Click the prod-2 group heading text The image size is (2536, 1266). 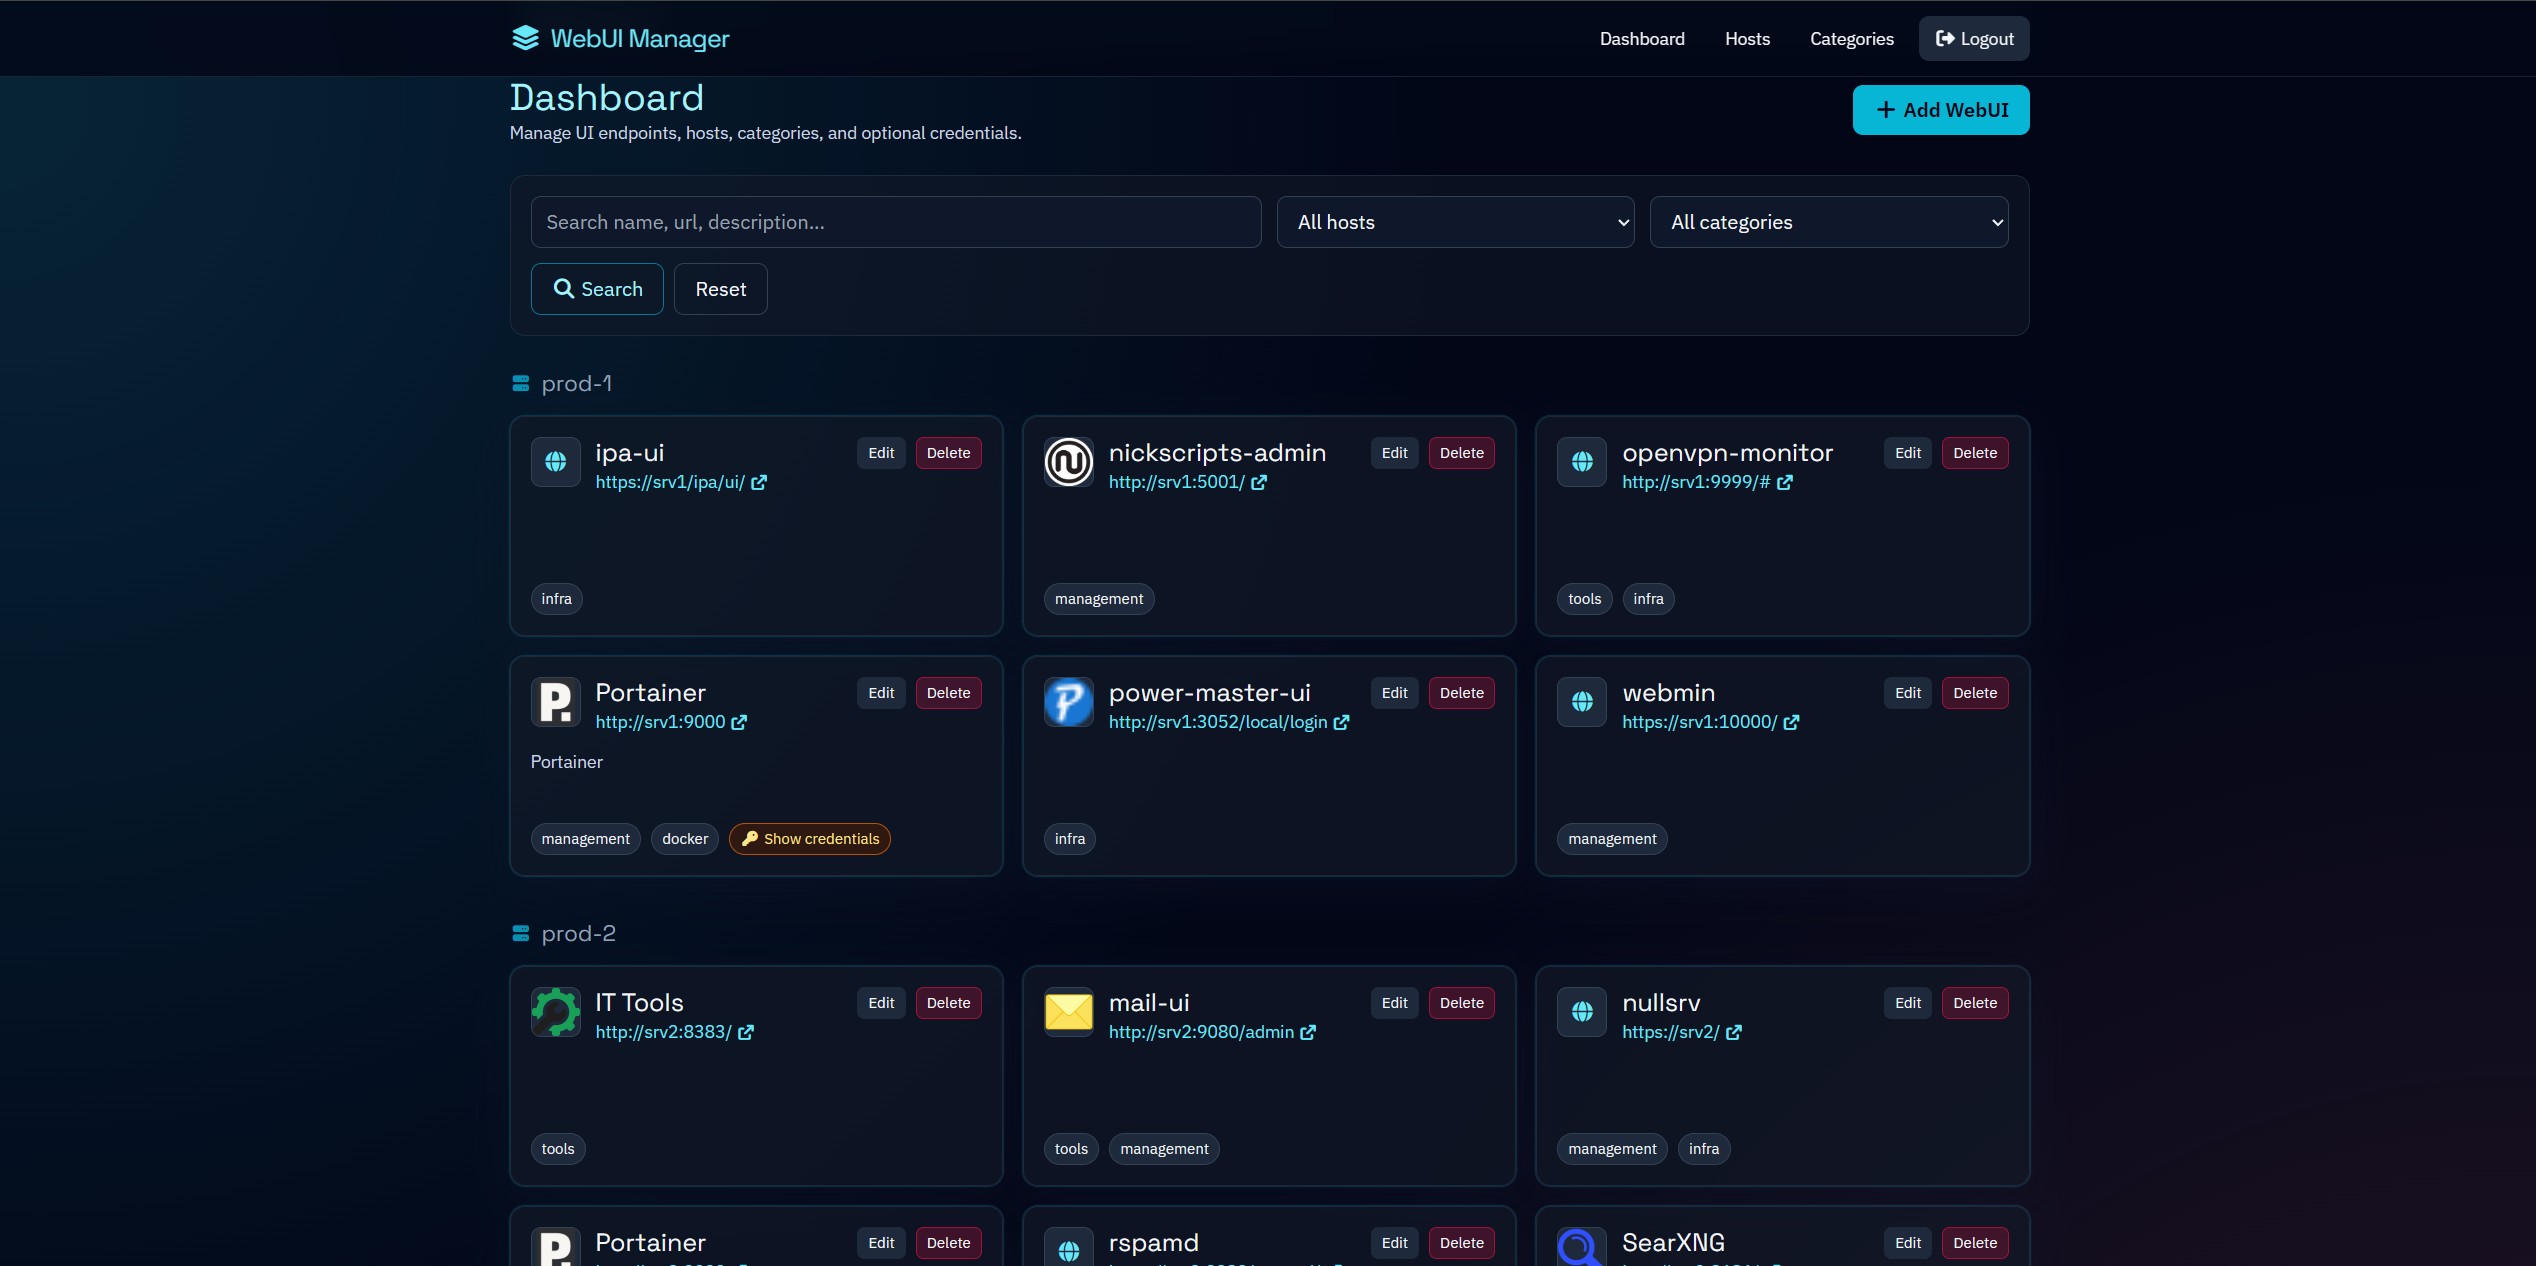click(578, 933)
